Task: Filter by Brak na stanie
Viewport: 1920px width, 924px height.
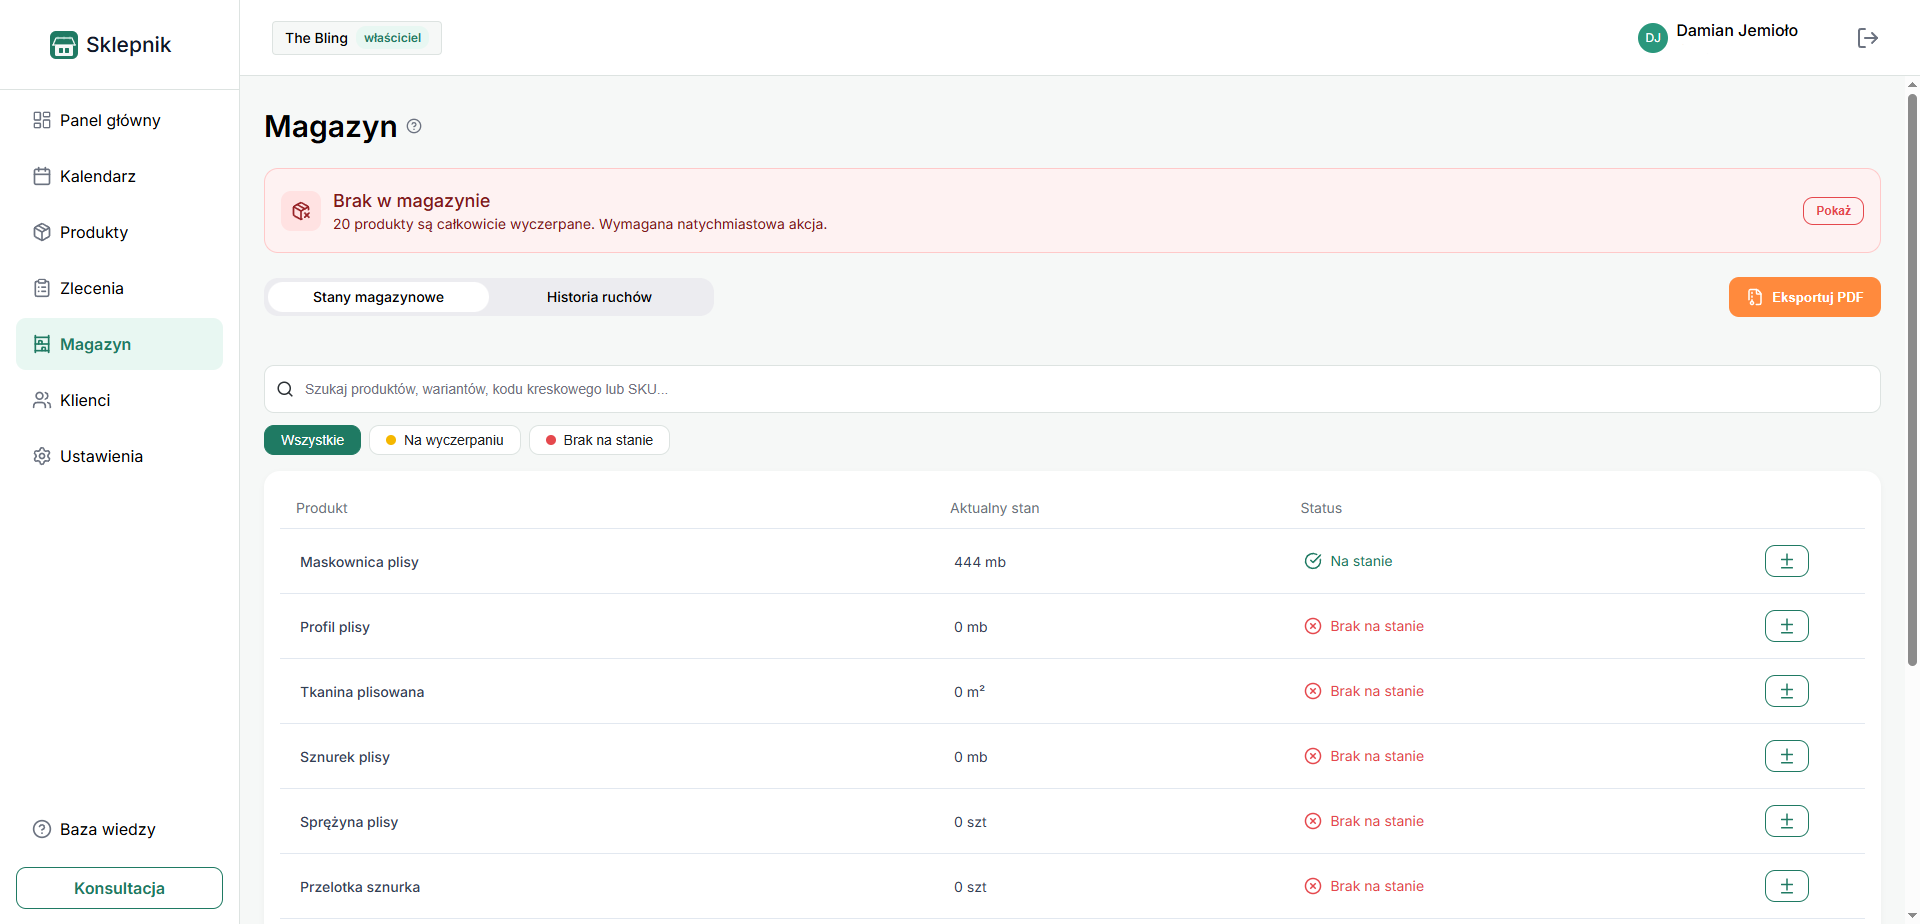Action: pos(599,440)
